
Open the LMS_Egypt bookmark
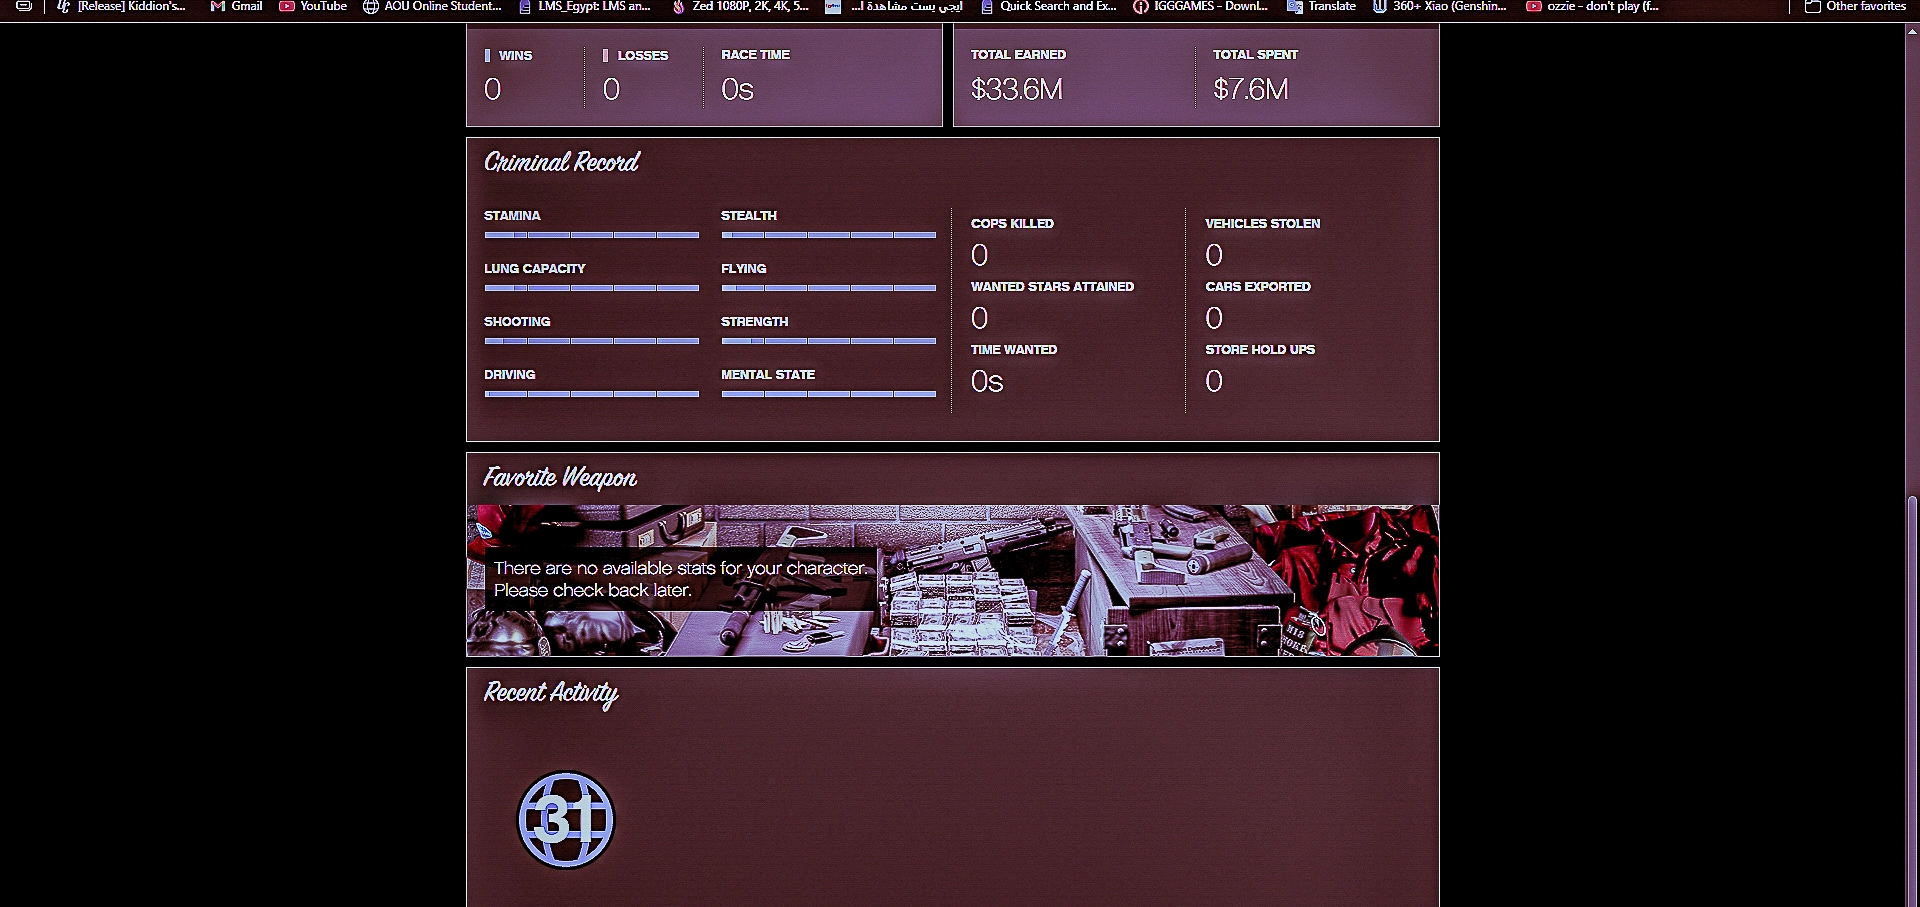point(584,6)
